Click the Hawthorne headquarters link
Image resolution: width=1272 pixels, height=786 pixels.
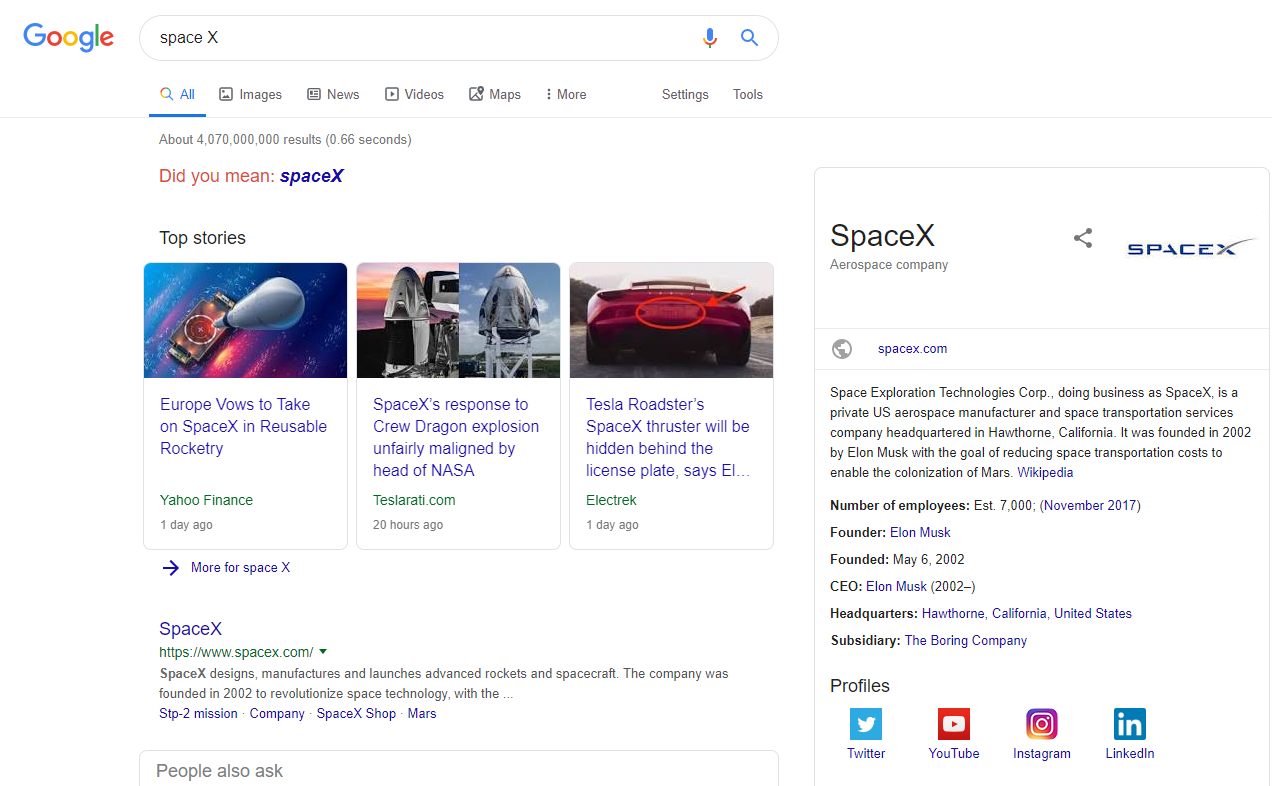[x=953, y=614]
